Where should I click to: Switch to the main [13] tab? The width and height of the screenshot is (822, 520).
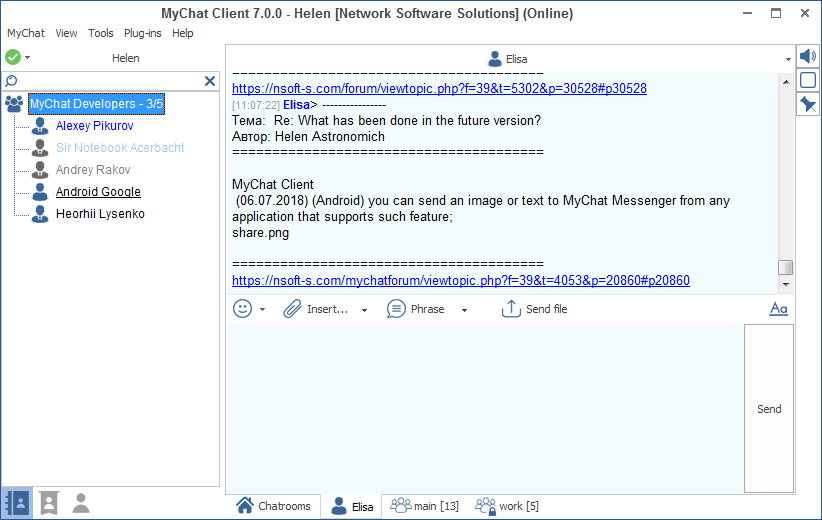(x=424, y=506)
